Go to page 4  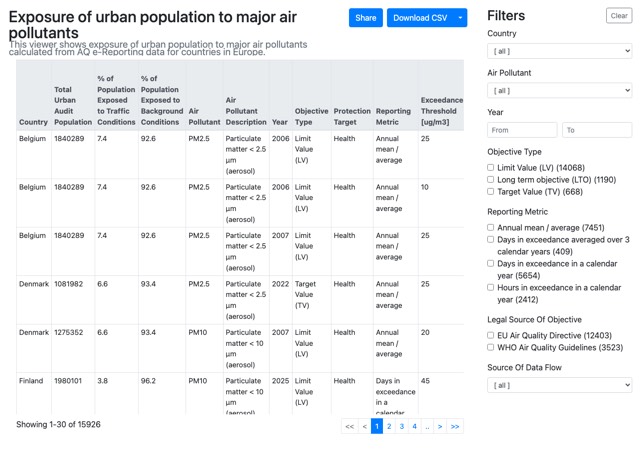coord(414,426)
